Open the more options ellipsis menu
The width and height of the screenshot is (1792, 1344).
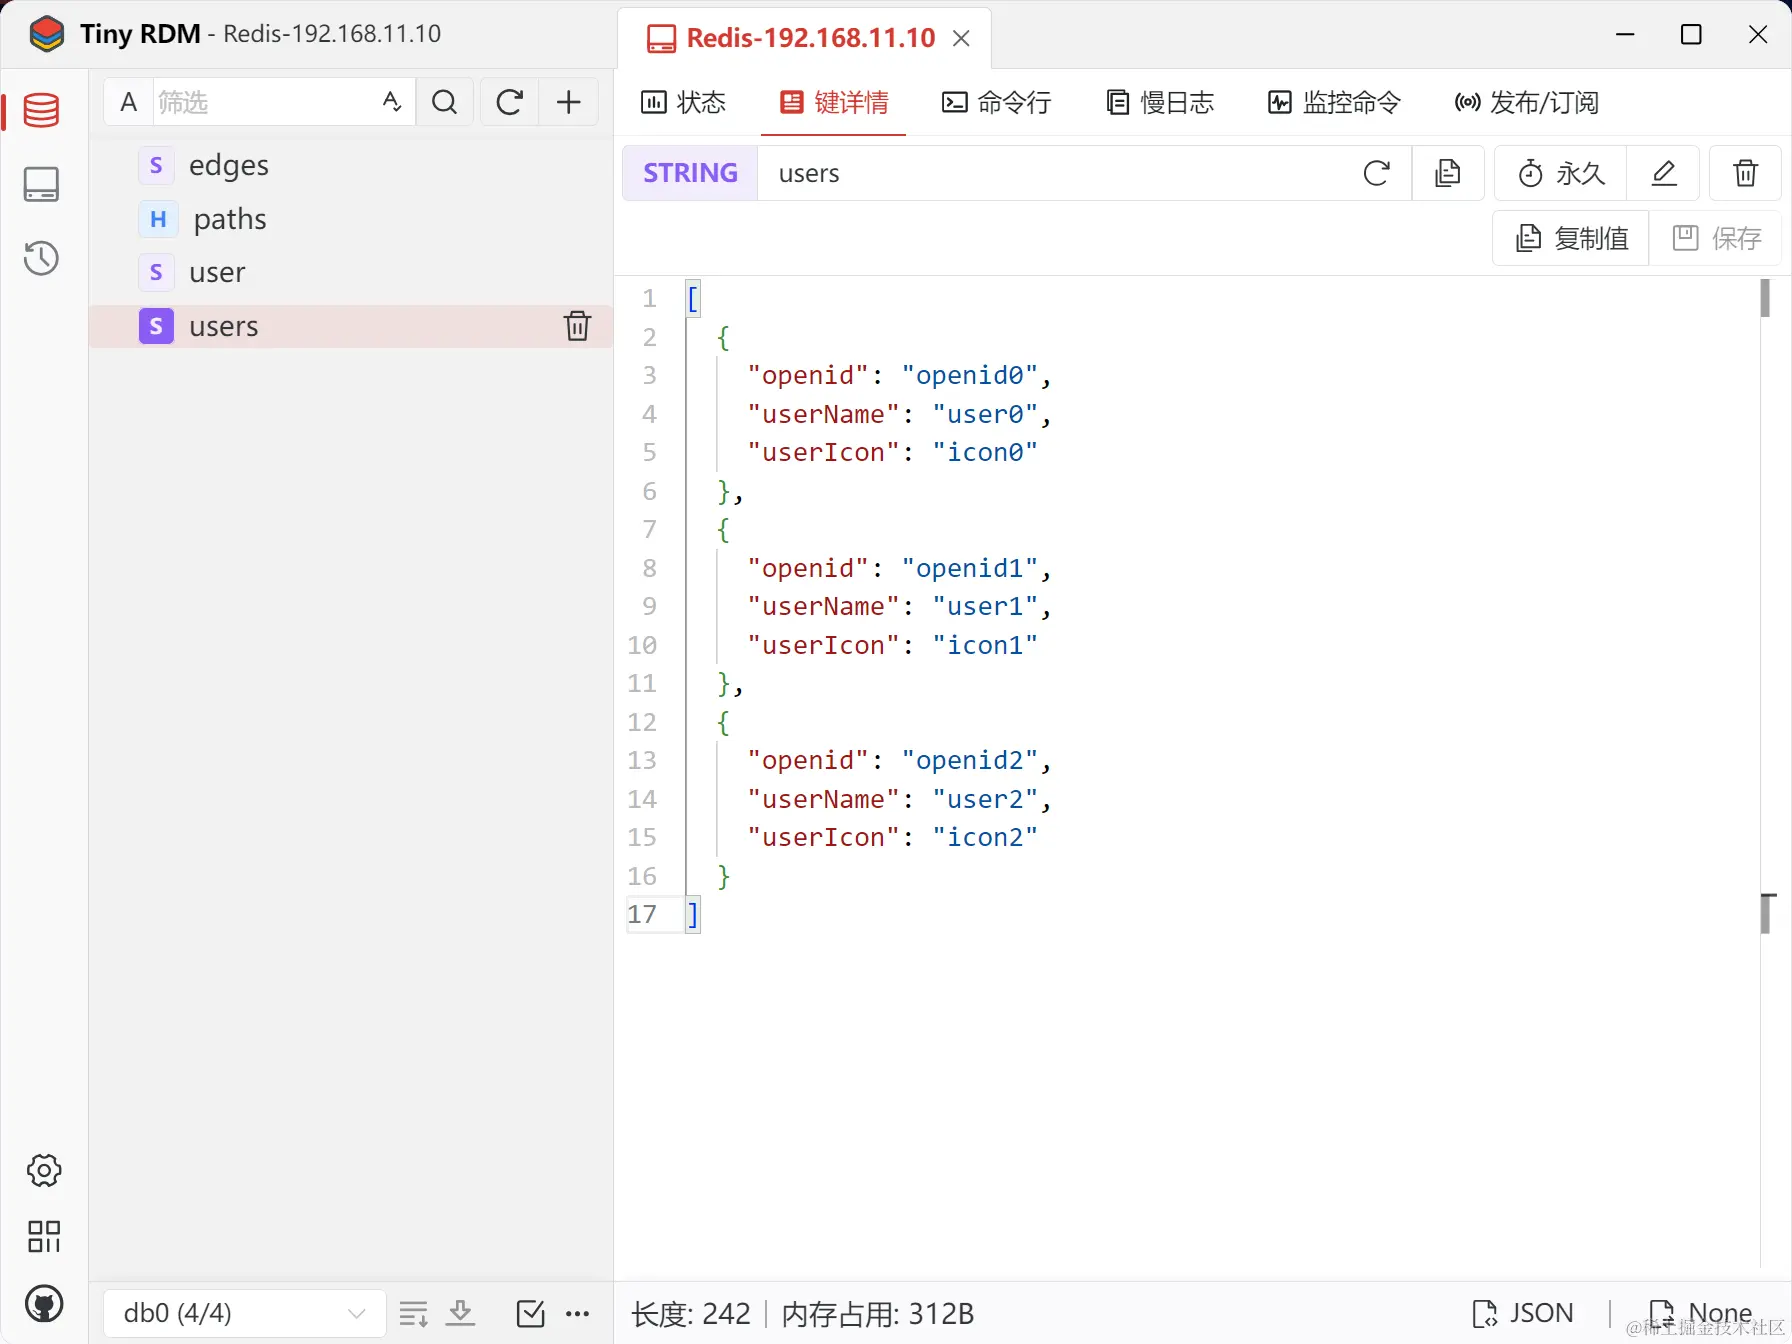click(x=578, y=1313)
